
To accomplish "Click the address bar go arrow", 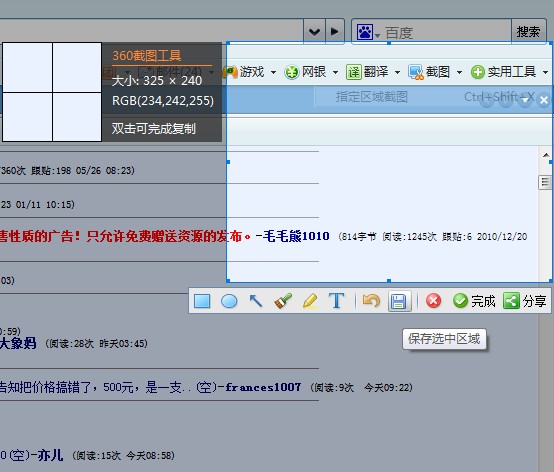I will point(334,31).
